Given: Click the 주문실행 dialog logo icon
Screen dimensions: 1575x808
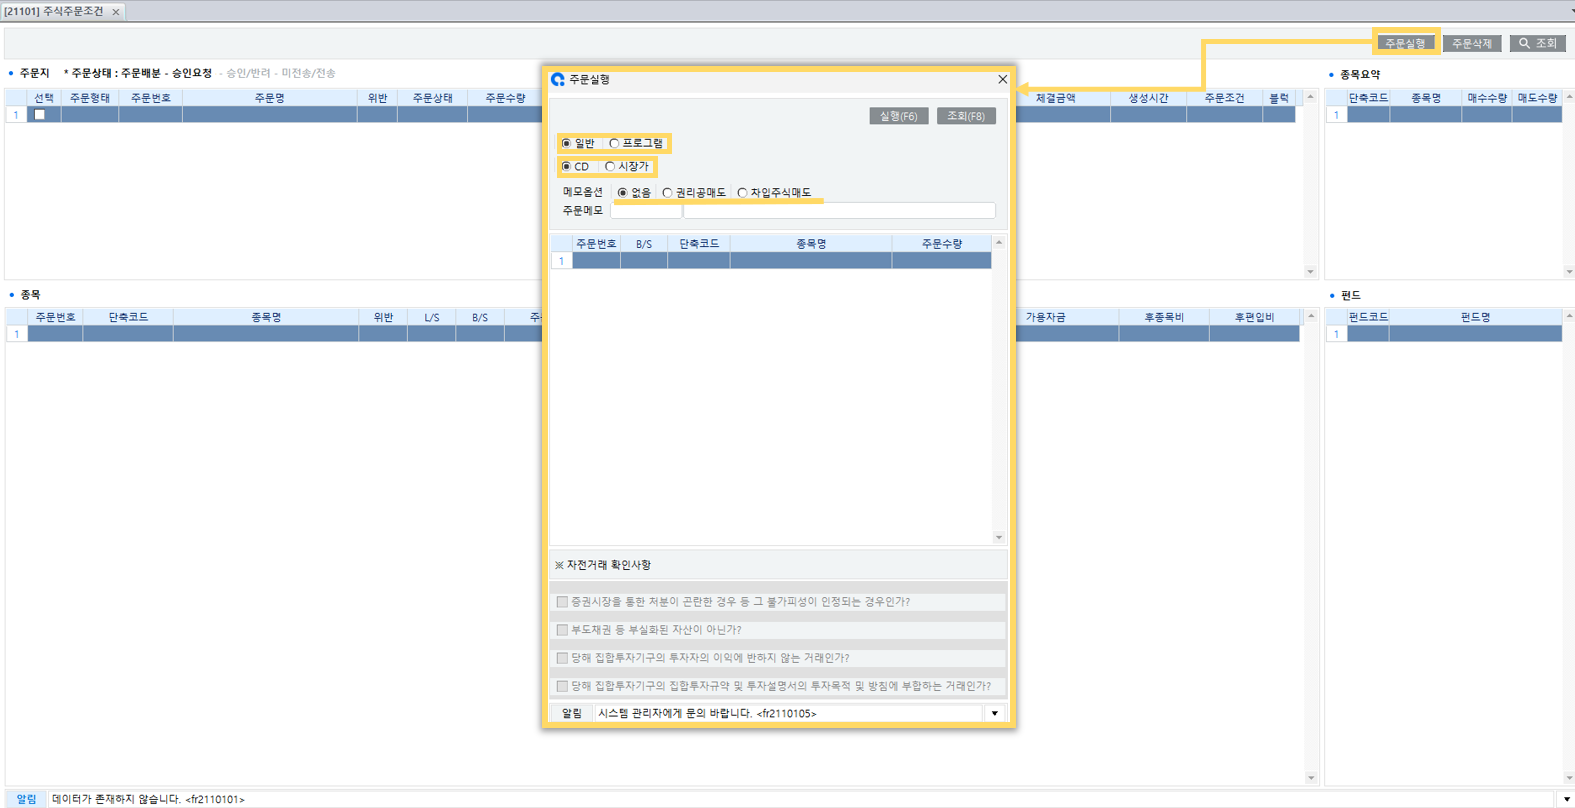Looking at the screenshot, I should pos(558,79).
